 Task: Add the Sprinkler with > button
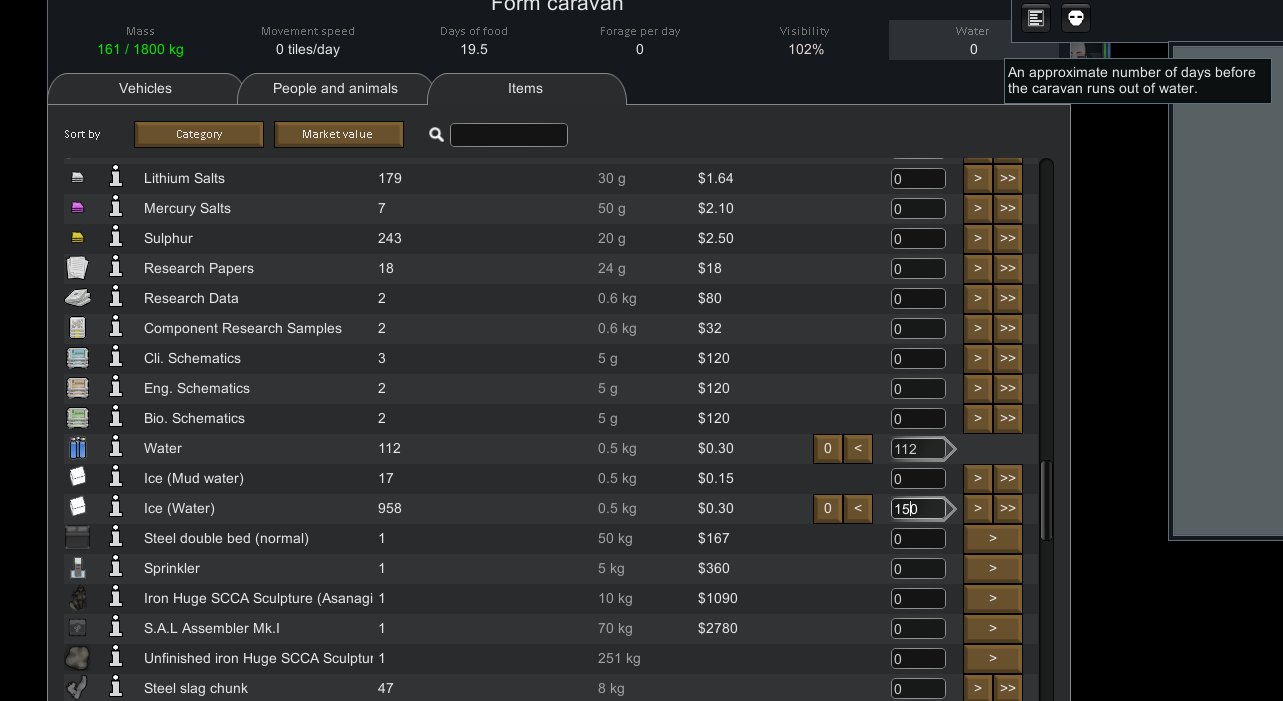992,568
